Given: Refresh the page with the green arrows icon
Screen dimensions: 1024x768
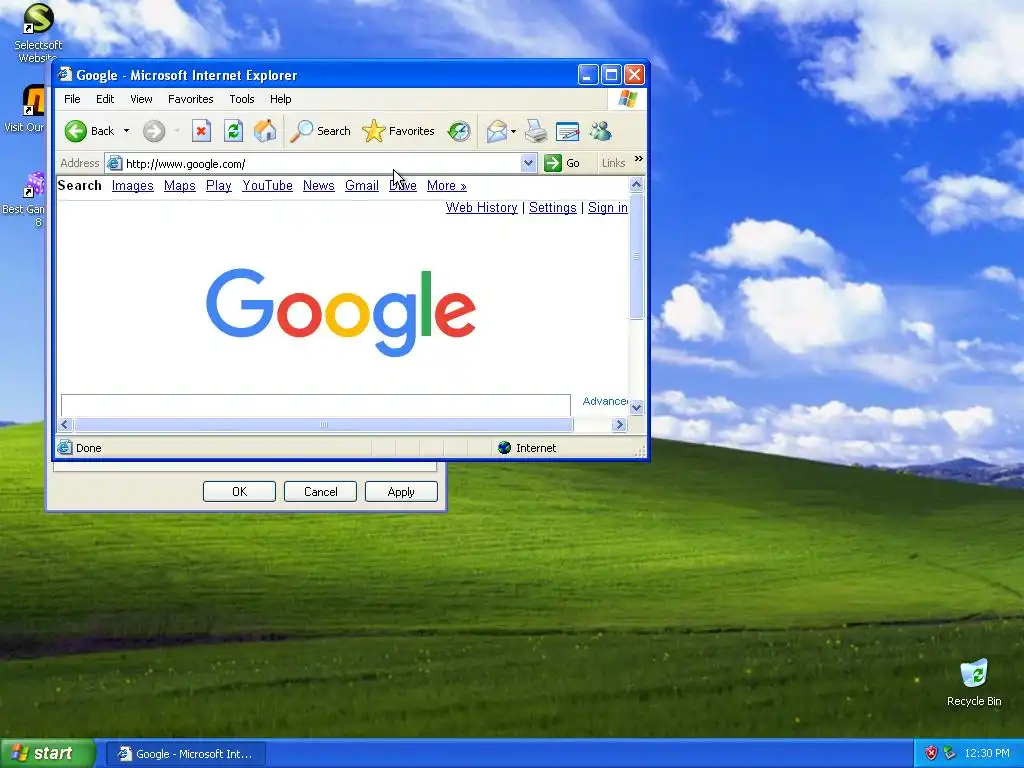Looking at the screenshot, I should tap(233, 131).
